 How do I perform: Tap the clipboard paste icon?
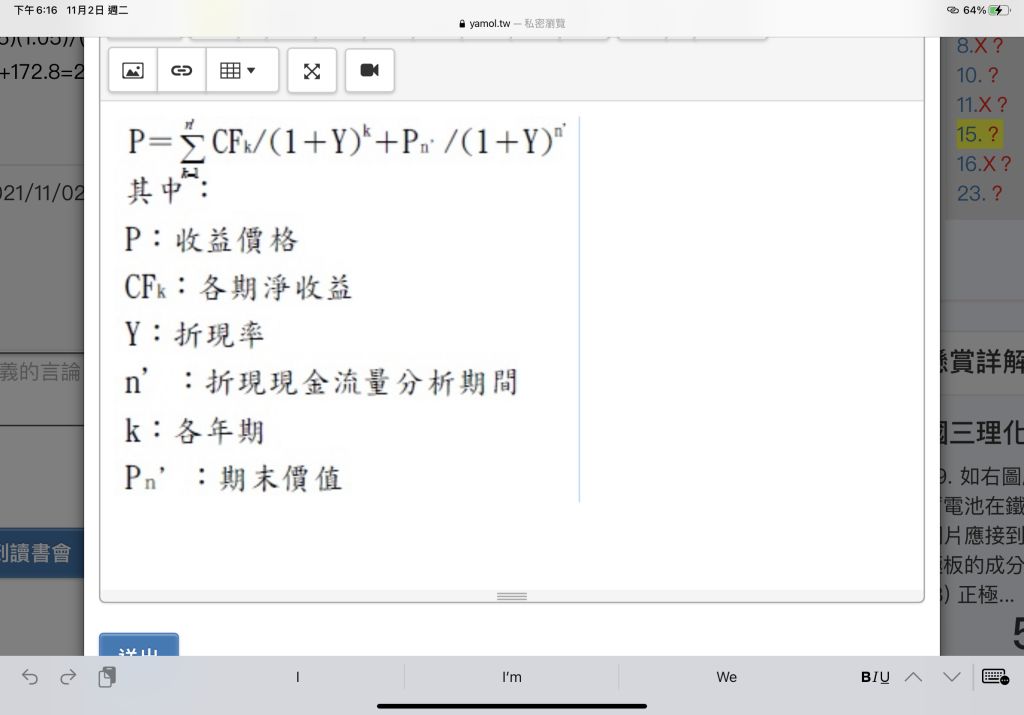[x=107, y=677]
